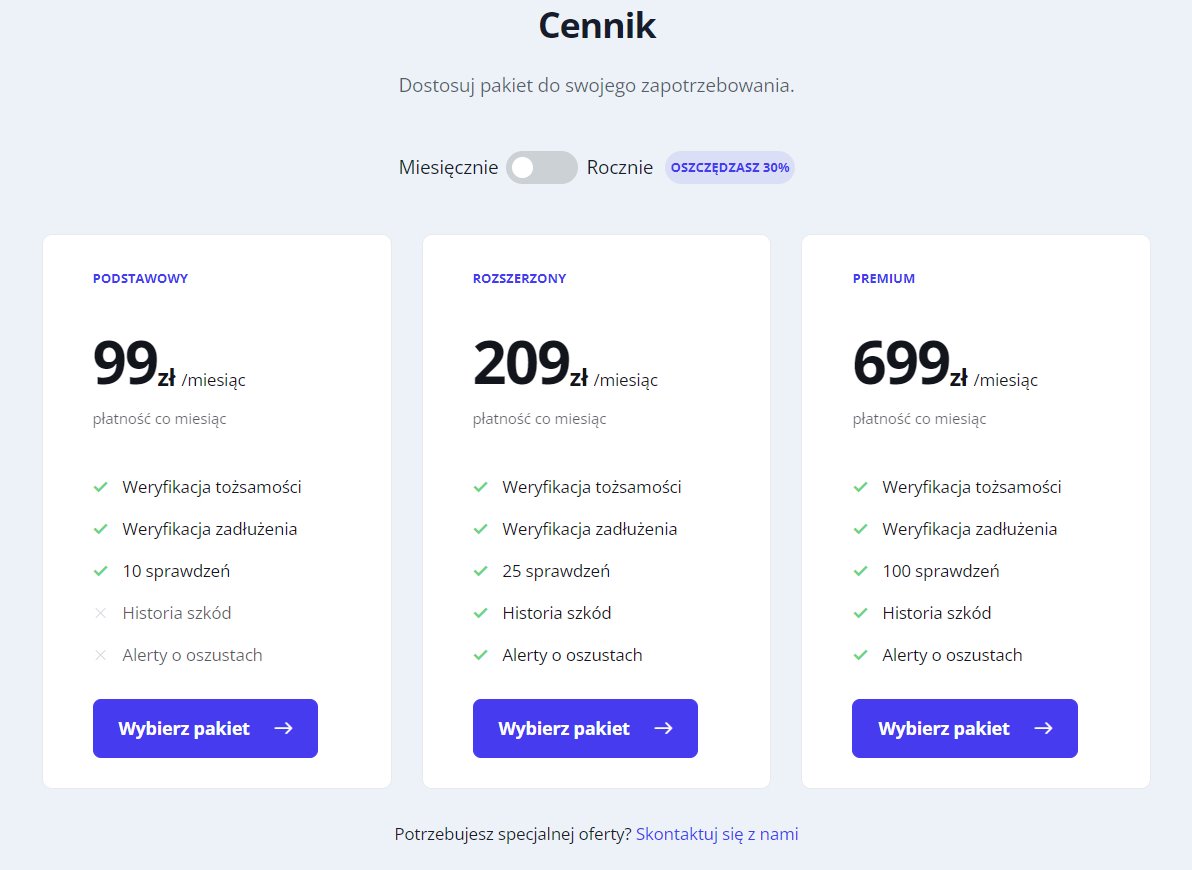The image size is (1192, 870).
Task: Click the arrow icon in Podstawowy's button
Action: [283, 728]
